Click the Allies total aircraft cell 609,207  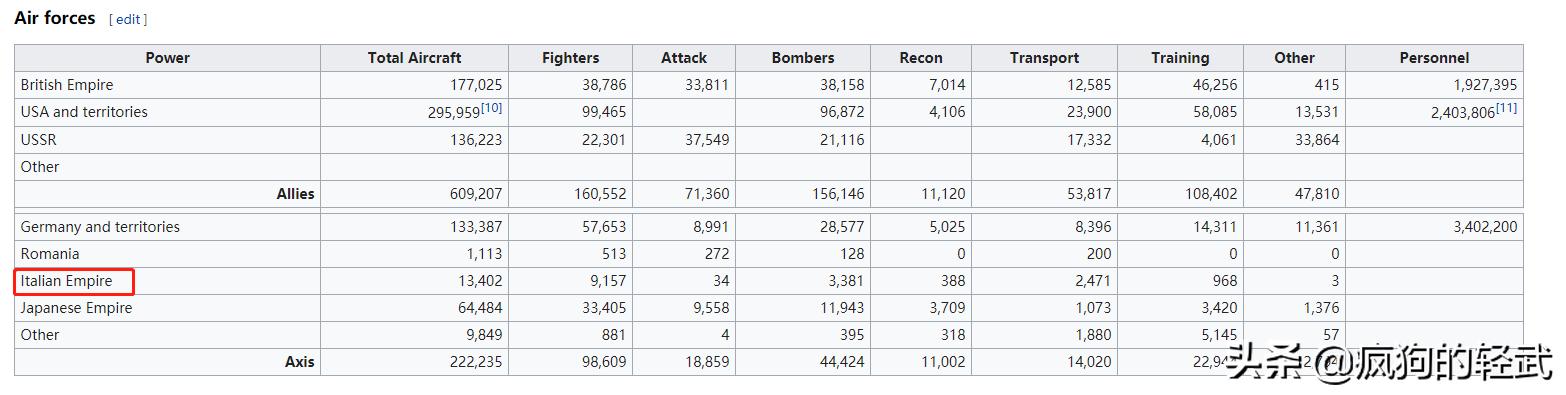click(476, 194)
